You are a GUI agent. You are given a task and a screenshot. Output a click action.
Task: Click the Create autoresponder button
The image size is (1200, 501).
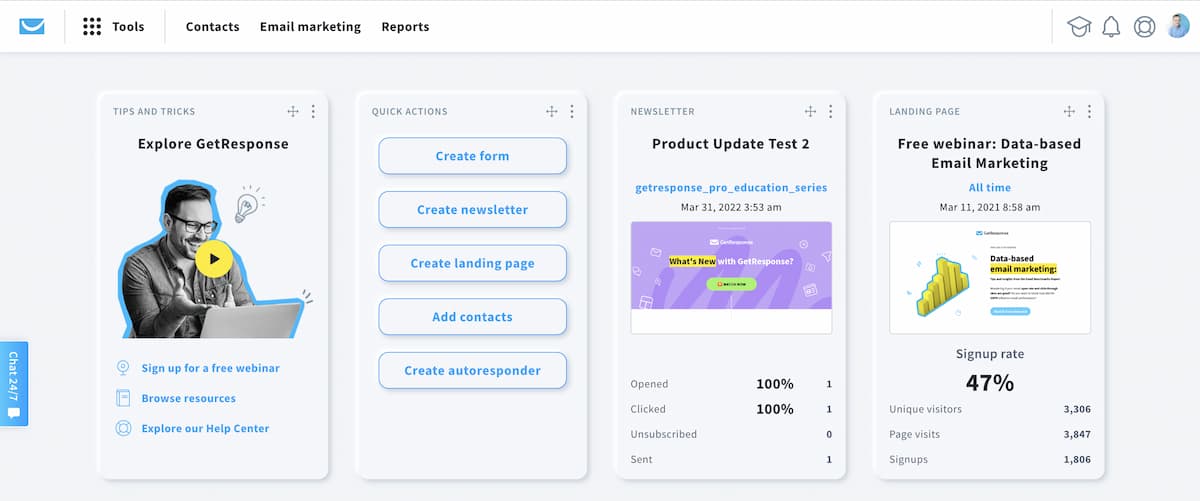(472, 370)
